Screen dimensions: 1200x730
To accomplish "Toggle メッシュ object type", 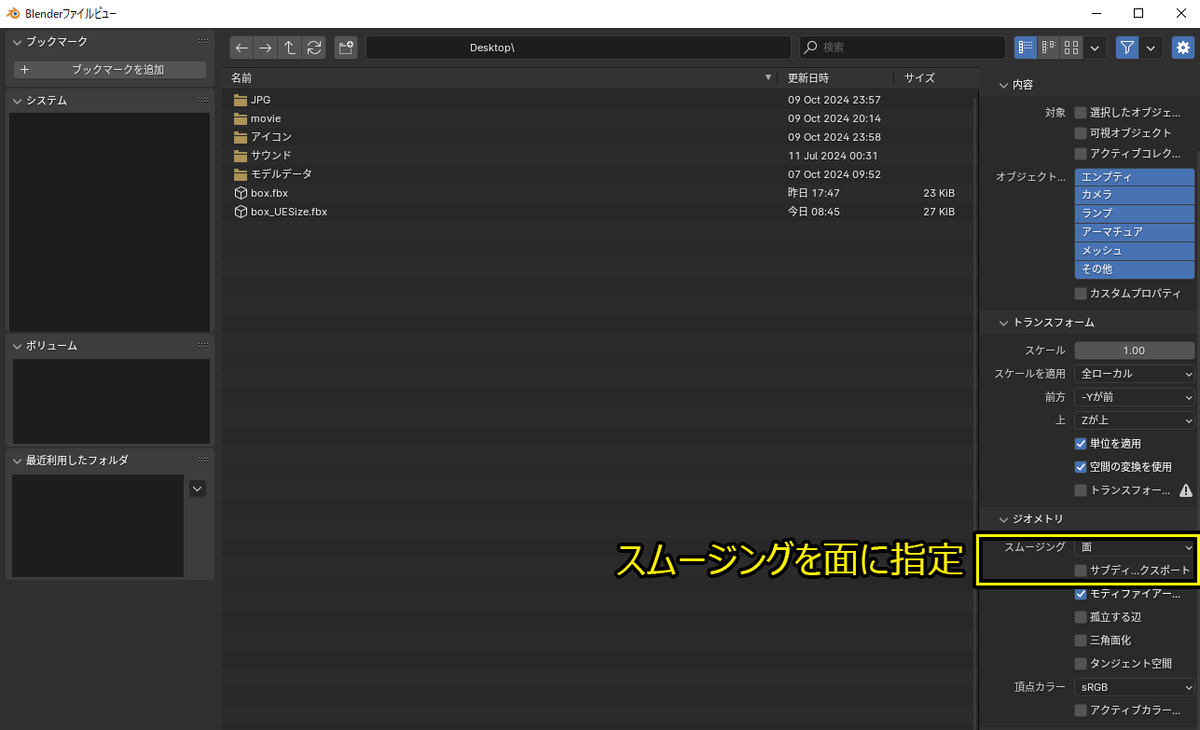I will [1134, 251].
